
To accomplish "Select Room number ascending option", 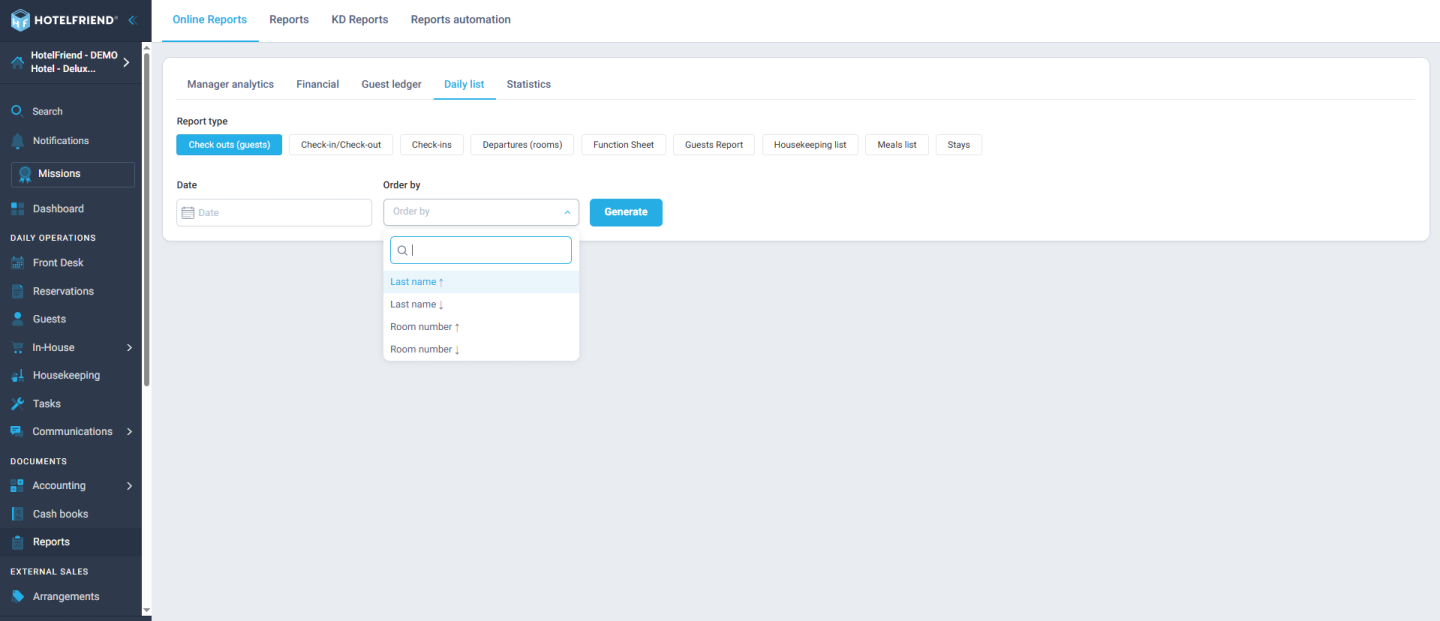I will point(481,327).
